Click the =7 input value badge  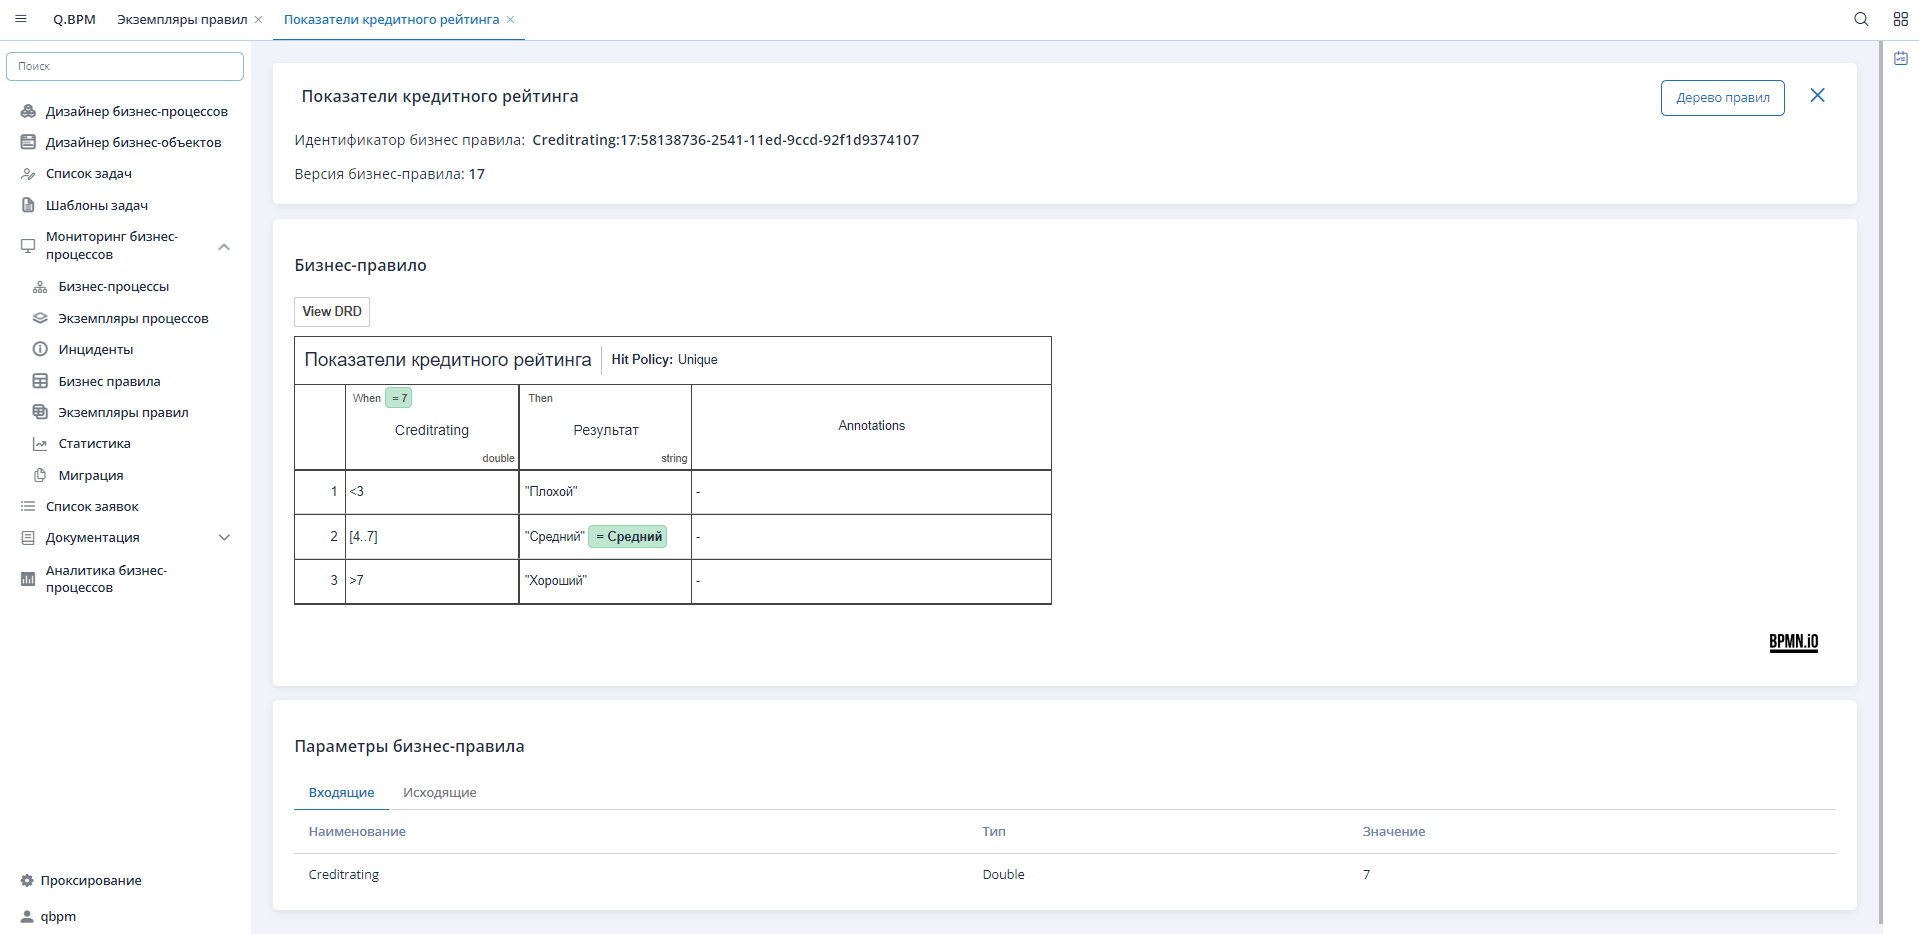(x=399, y=398)
